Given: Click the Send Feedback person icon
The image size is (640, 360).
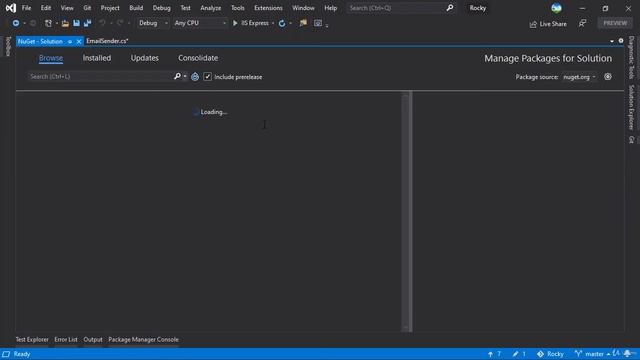Looking at the screenshot, I should [x=582, y=23].
